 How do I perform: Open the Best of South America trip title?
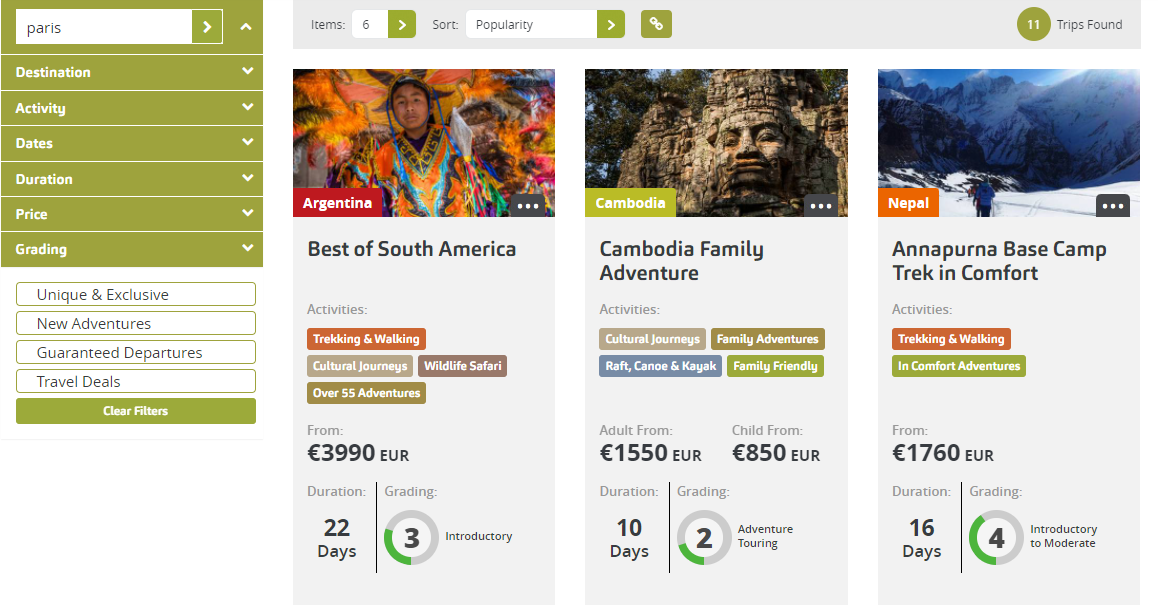click(x=411, y=249)
